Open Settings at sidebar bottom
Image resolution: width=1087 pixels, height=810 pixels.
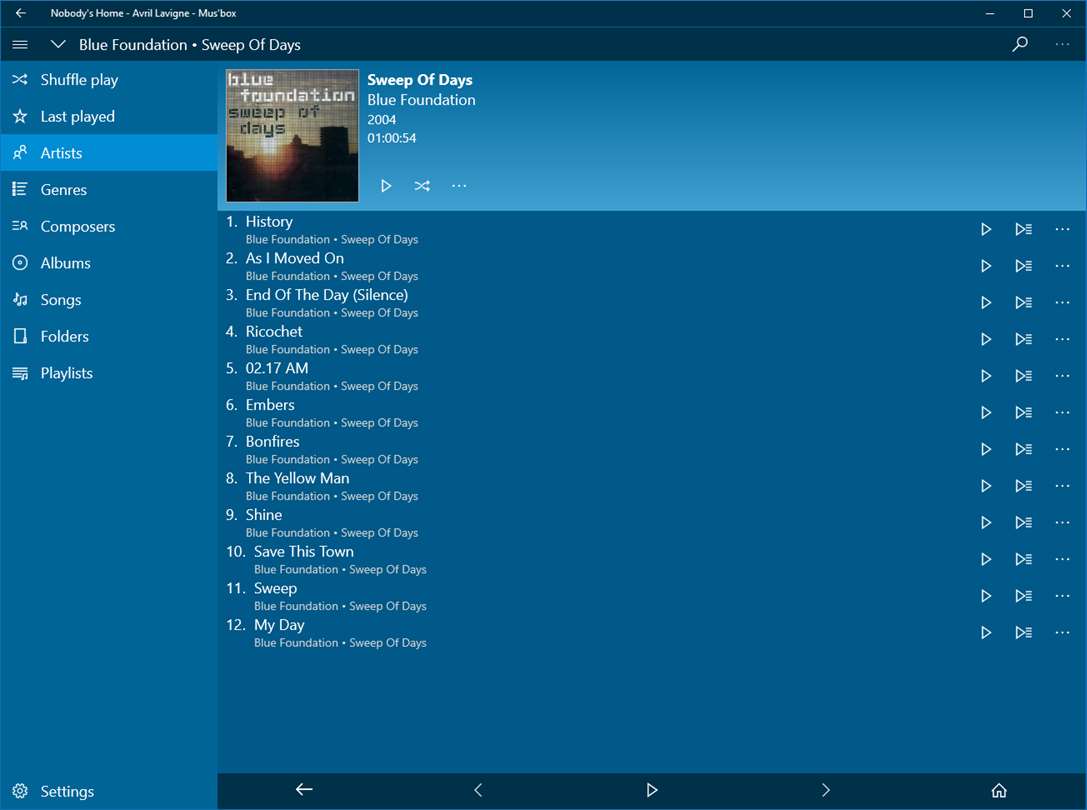point(109,791)
